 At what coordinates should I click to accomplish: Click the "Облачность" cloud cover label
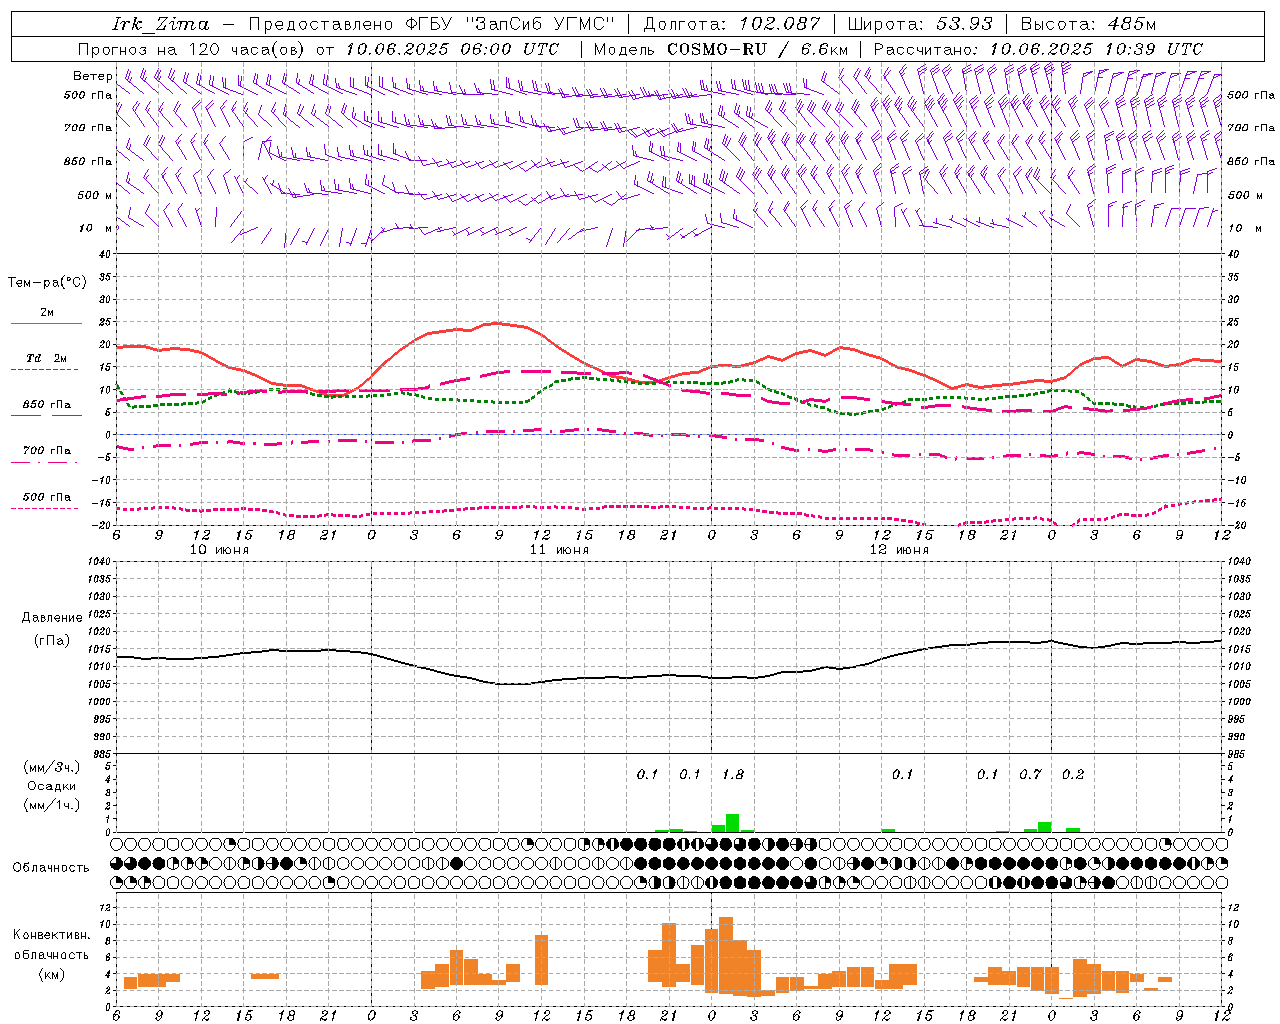click(x=51, y=867)
